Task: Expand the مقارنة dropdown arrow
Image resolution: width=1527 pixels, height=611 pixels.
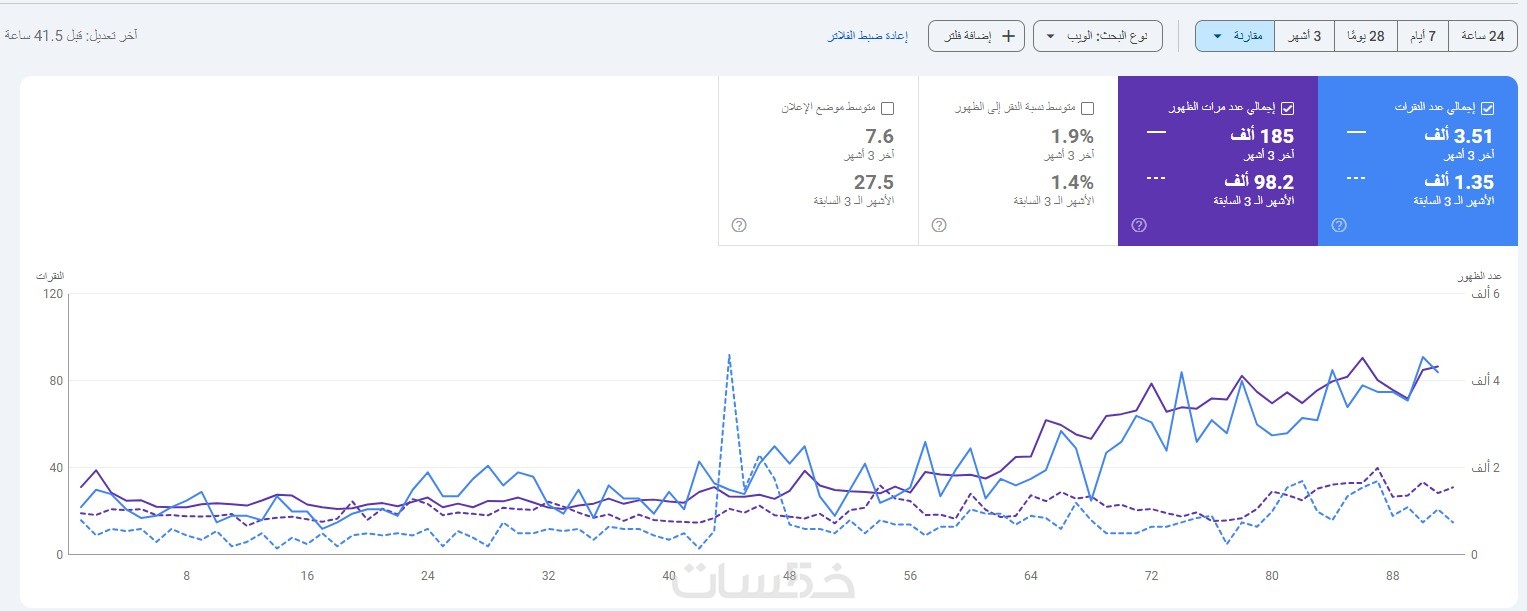Action: click(x=1217, y=37)
